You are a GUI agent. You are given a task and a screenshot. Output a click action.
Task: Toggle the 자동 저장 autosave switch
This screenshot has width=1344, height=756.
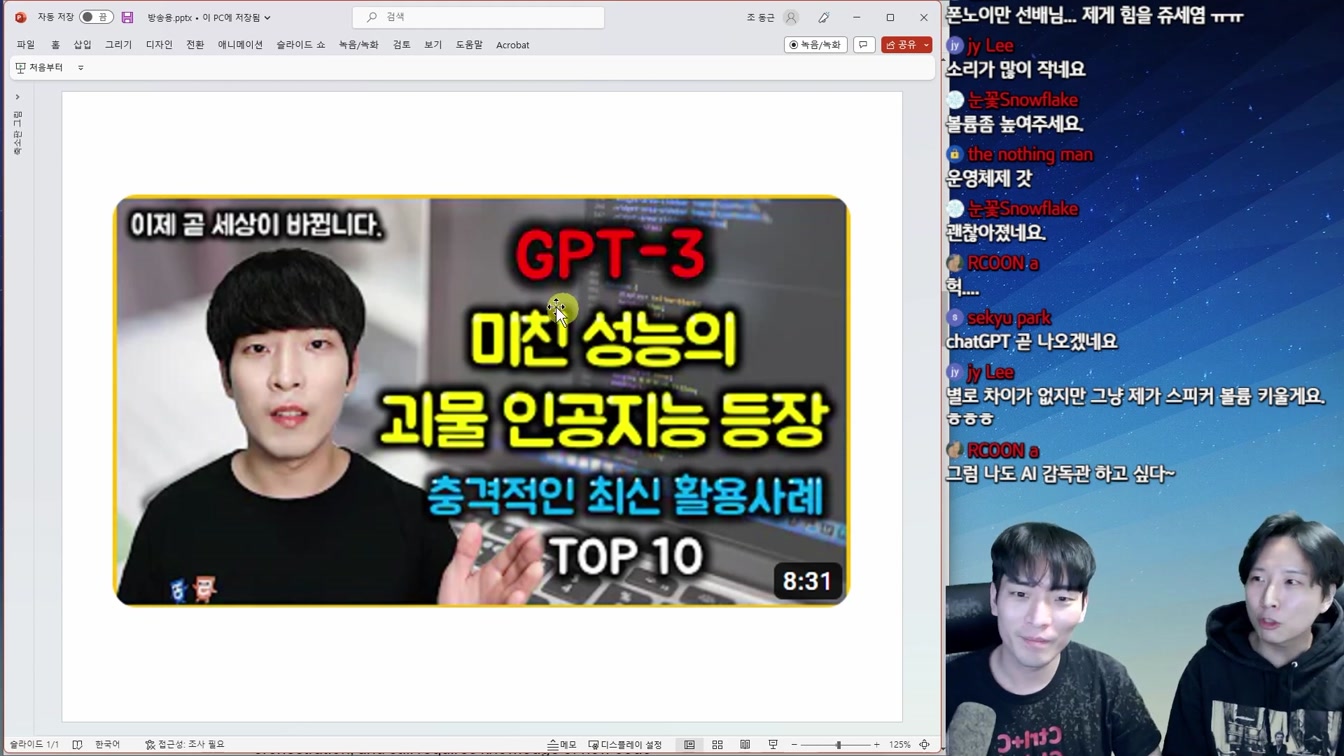pos(96,17)
